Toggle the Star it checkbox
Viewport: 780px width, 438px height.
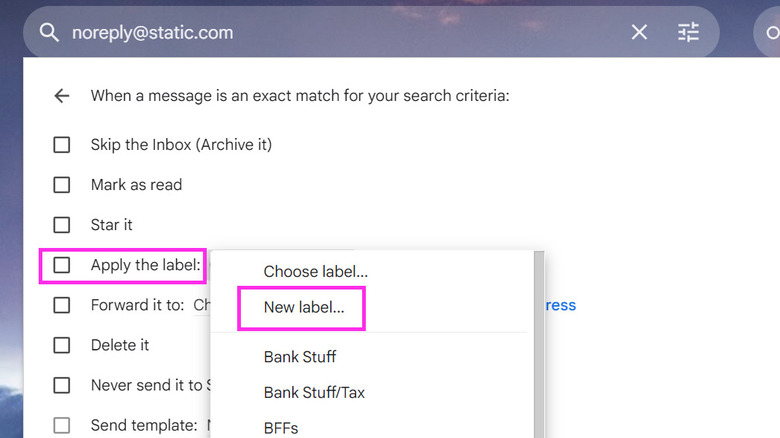(62, 225)
